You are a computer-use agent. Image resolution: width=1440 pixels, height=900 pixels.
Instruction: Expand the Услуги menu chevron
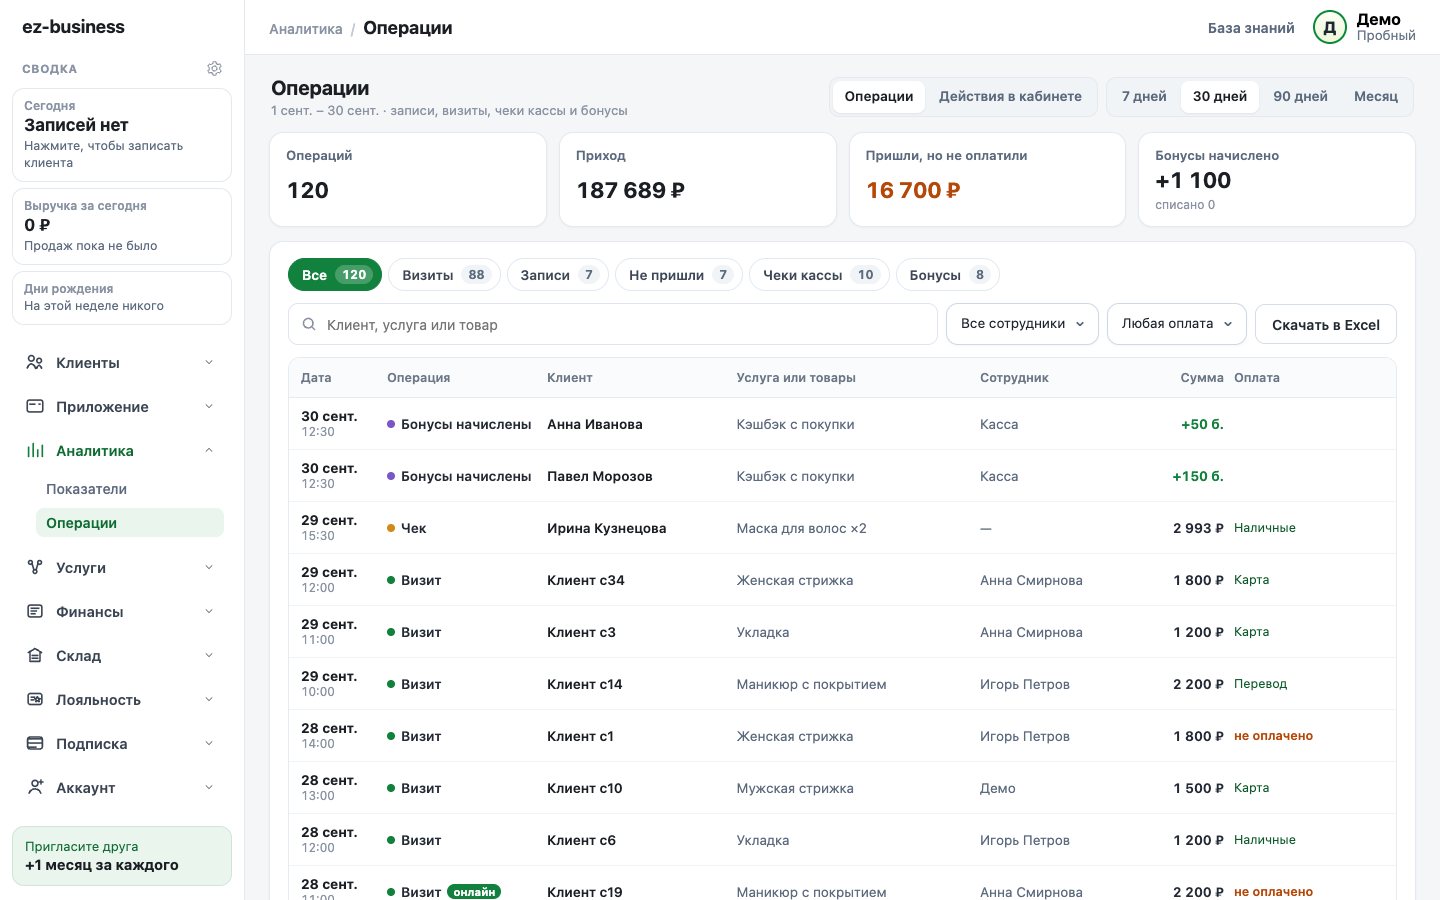pos(209,568)
